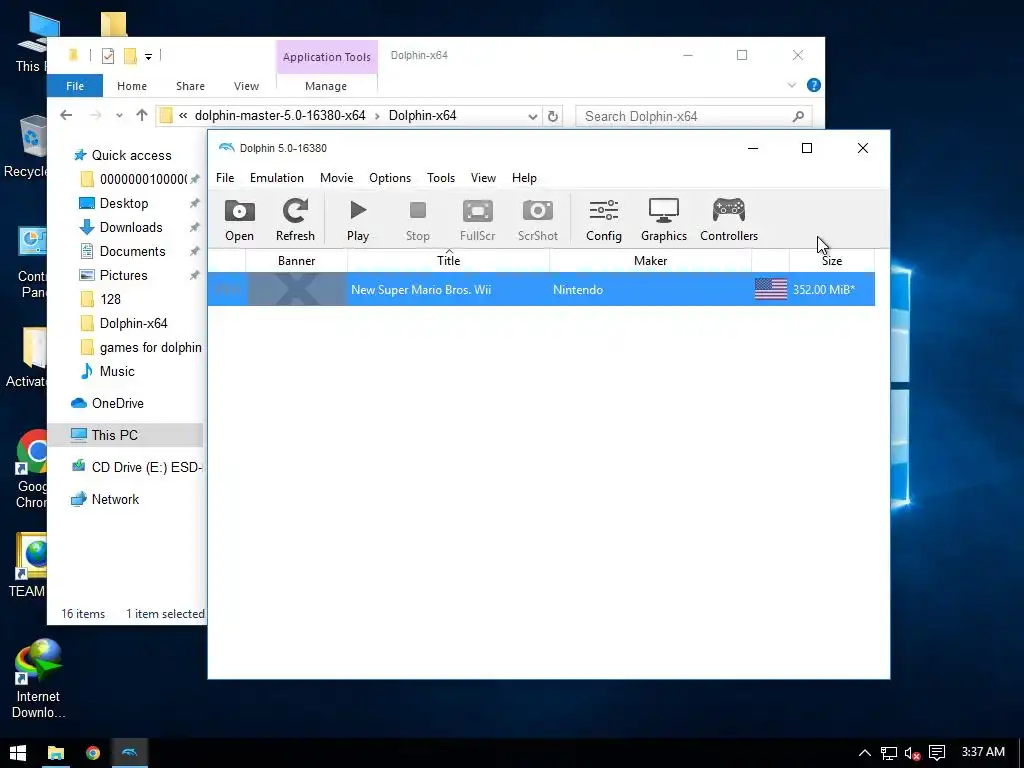Open the Windows Start menu
This screenshot has height=768, width=1024.
coord(18,752)
